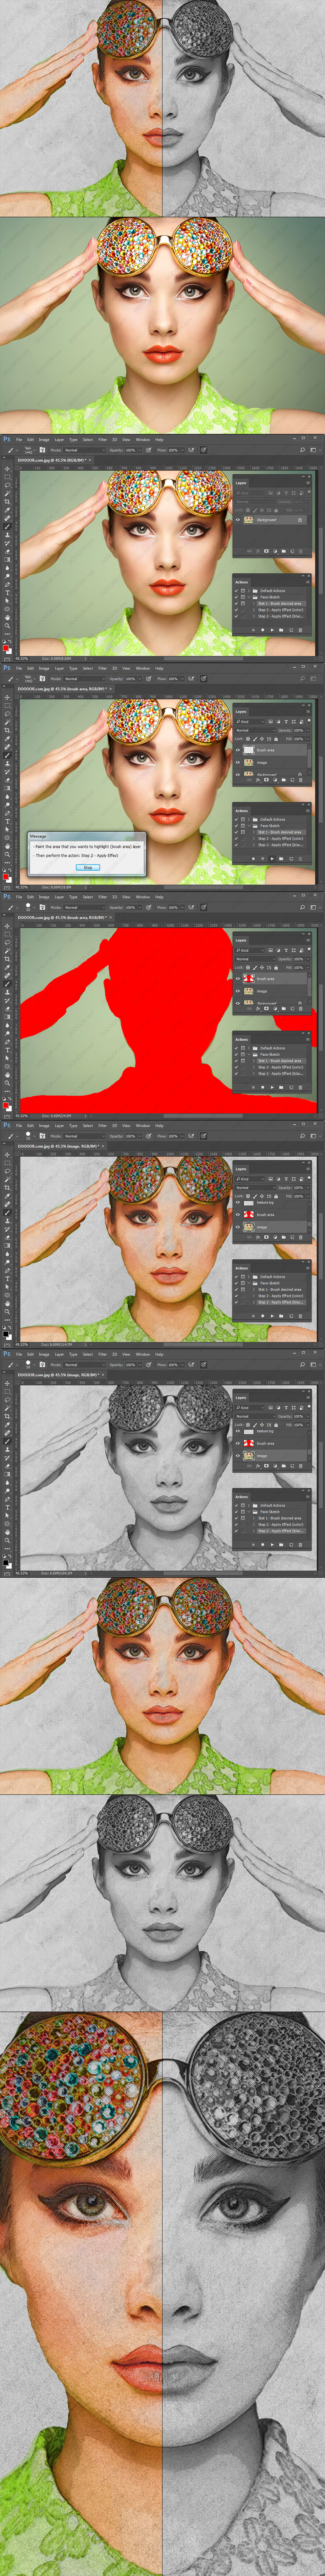Viewport: 325px width, 2576px height.
Task: Open Layers blend mode dropdown in red-mask window
Action: tap(255, 959)
